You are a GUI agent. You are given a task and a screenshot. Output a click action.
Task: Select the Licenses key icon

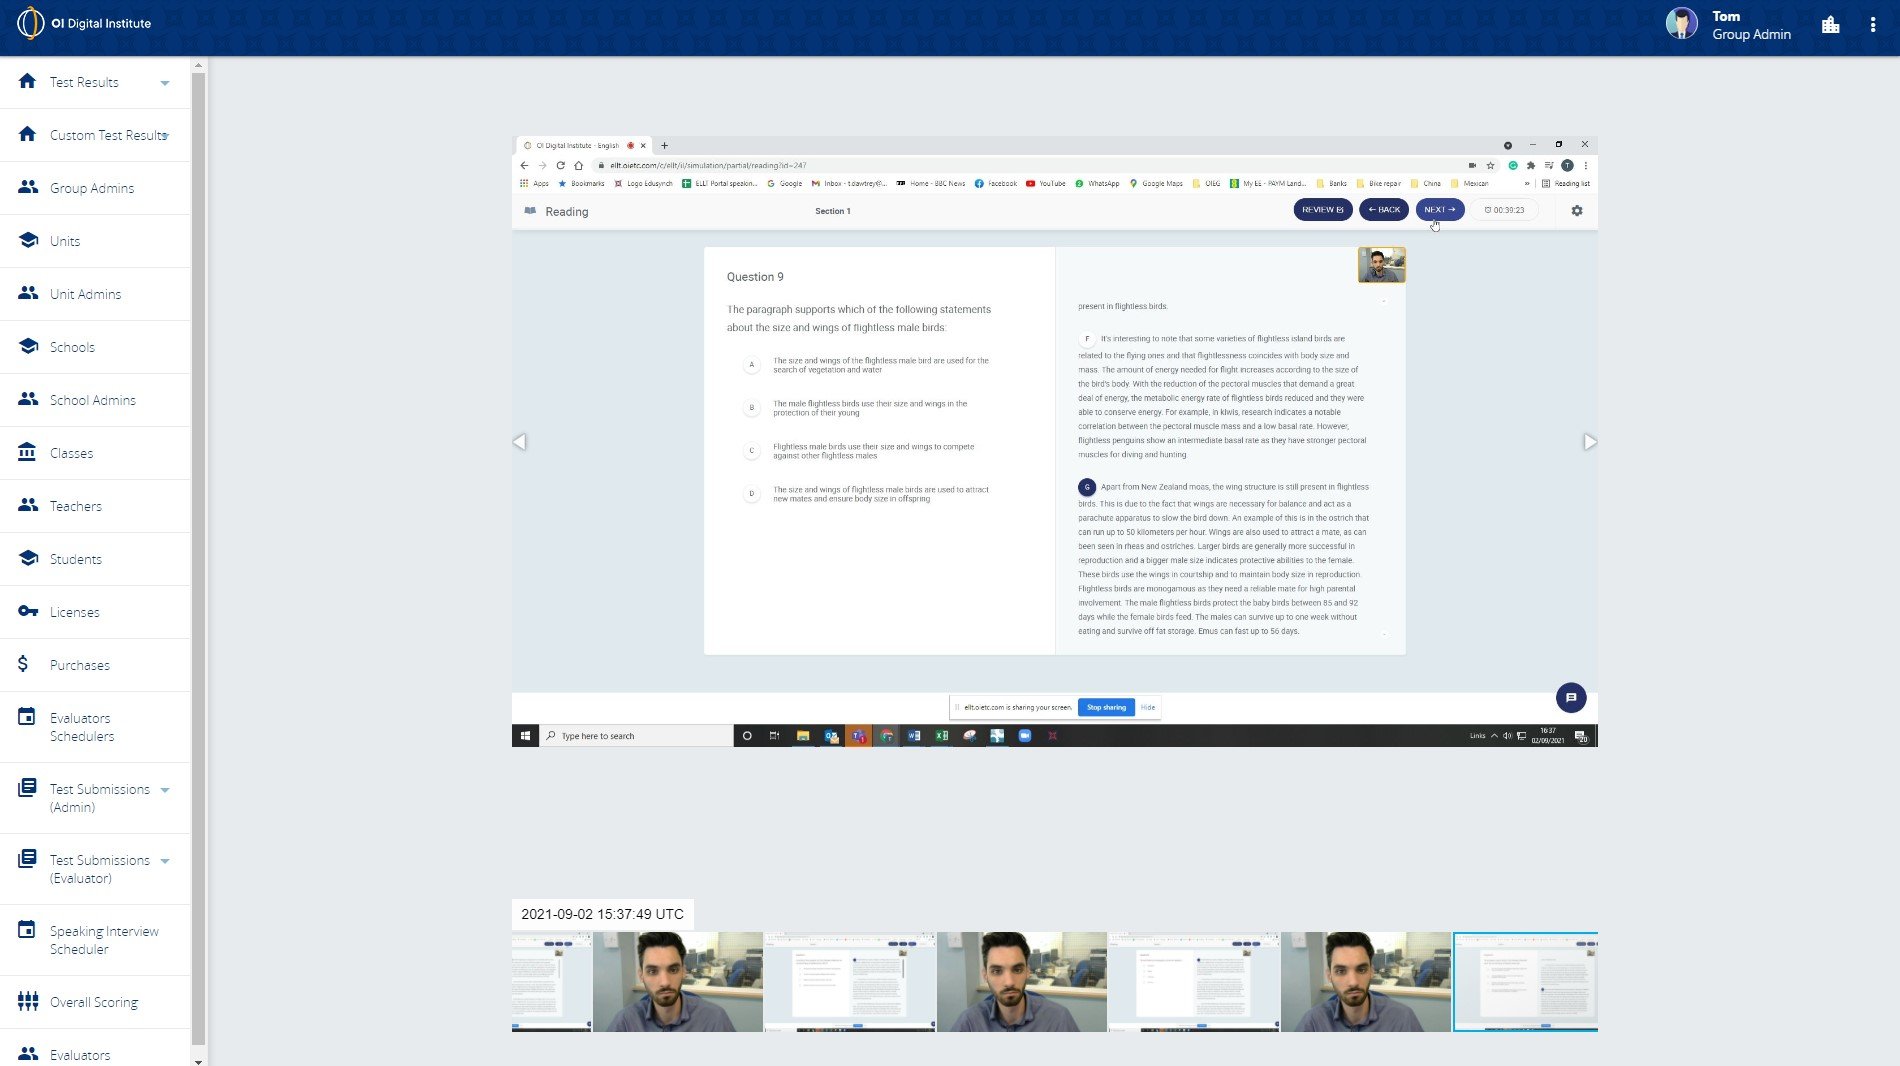click(27, 611)
